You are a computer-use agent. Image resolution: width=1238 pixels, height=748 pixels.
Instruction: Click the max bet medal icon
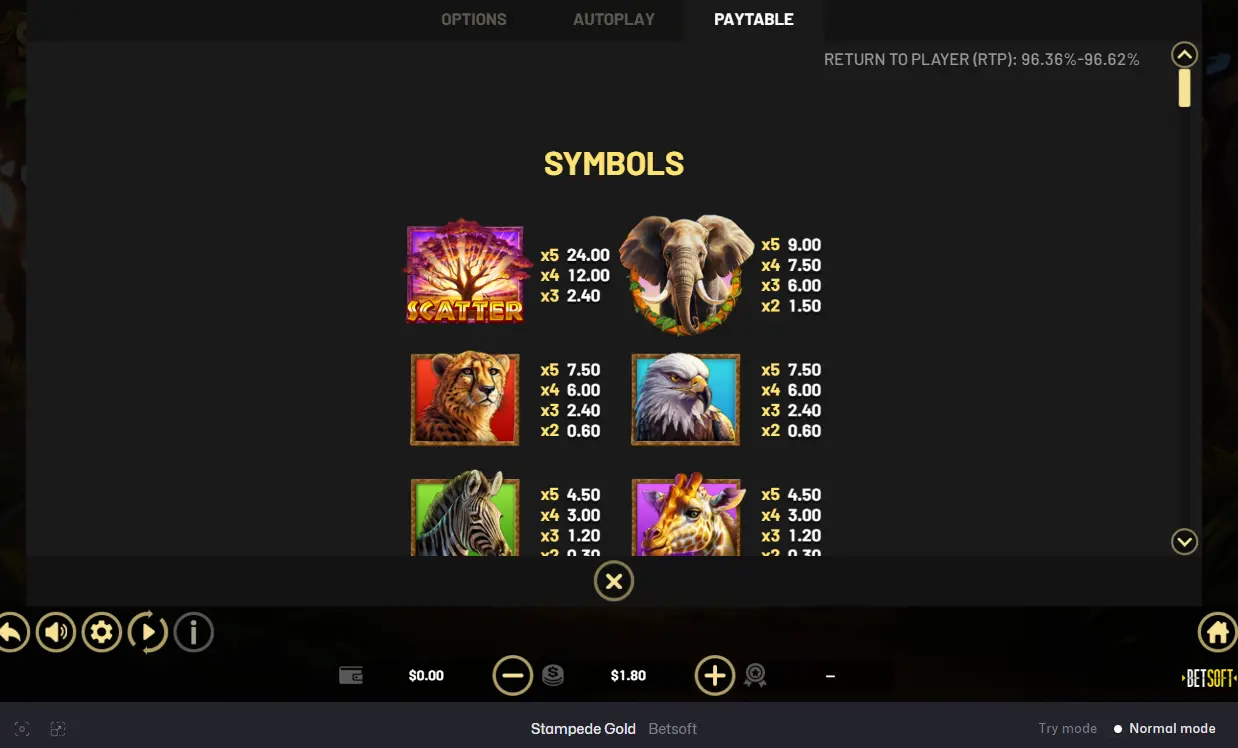point(755,676)
